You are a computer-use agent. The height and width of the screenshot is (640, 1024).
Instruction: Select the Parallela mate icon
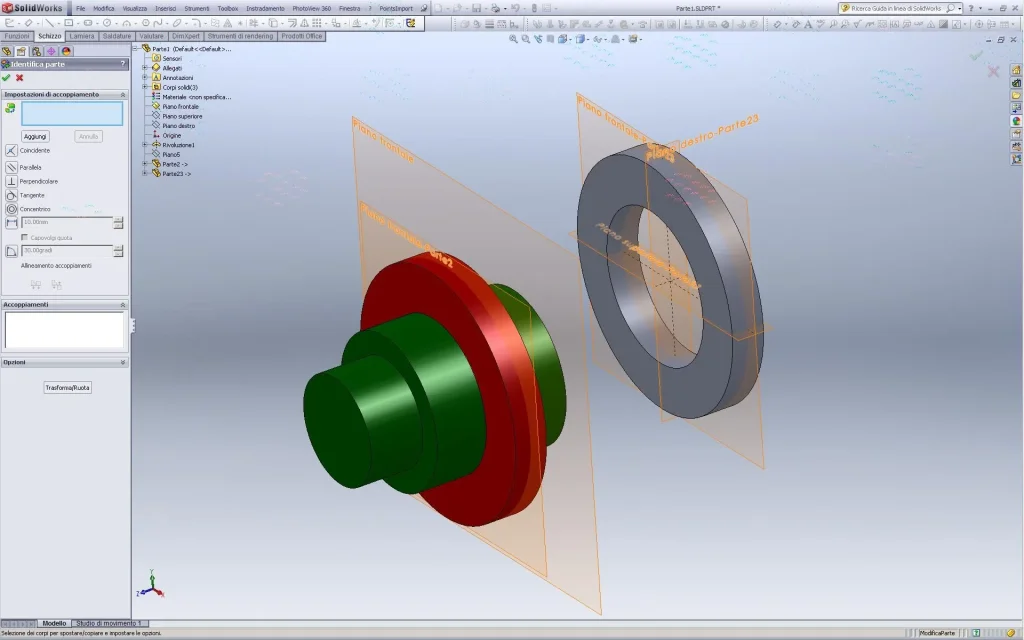coord(11,167)
